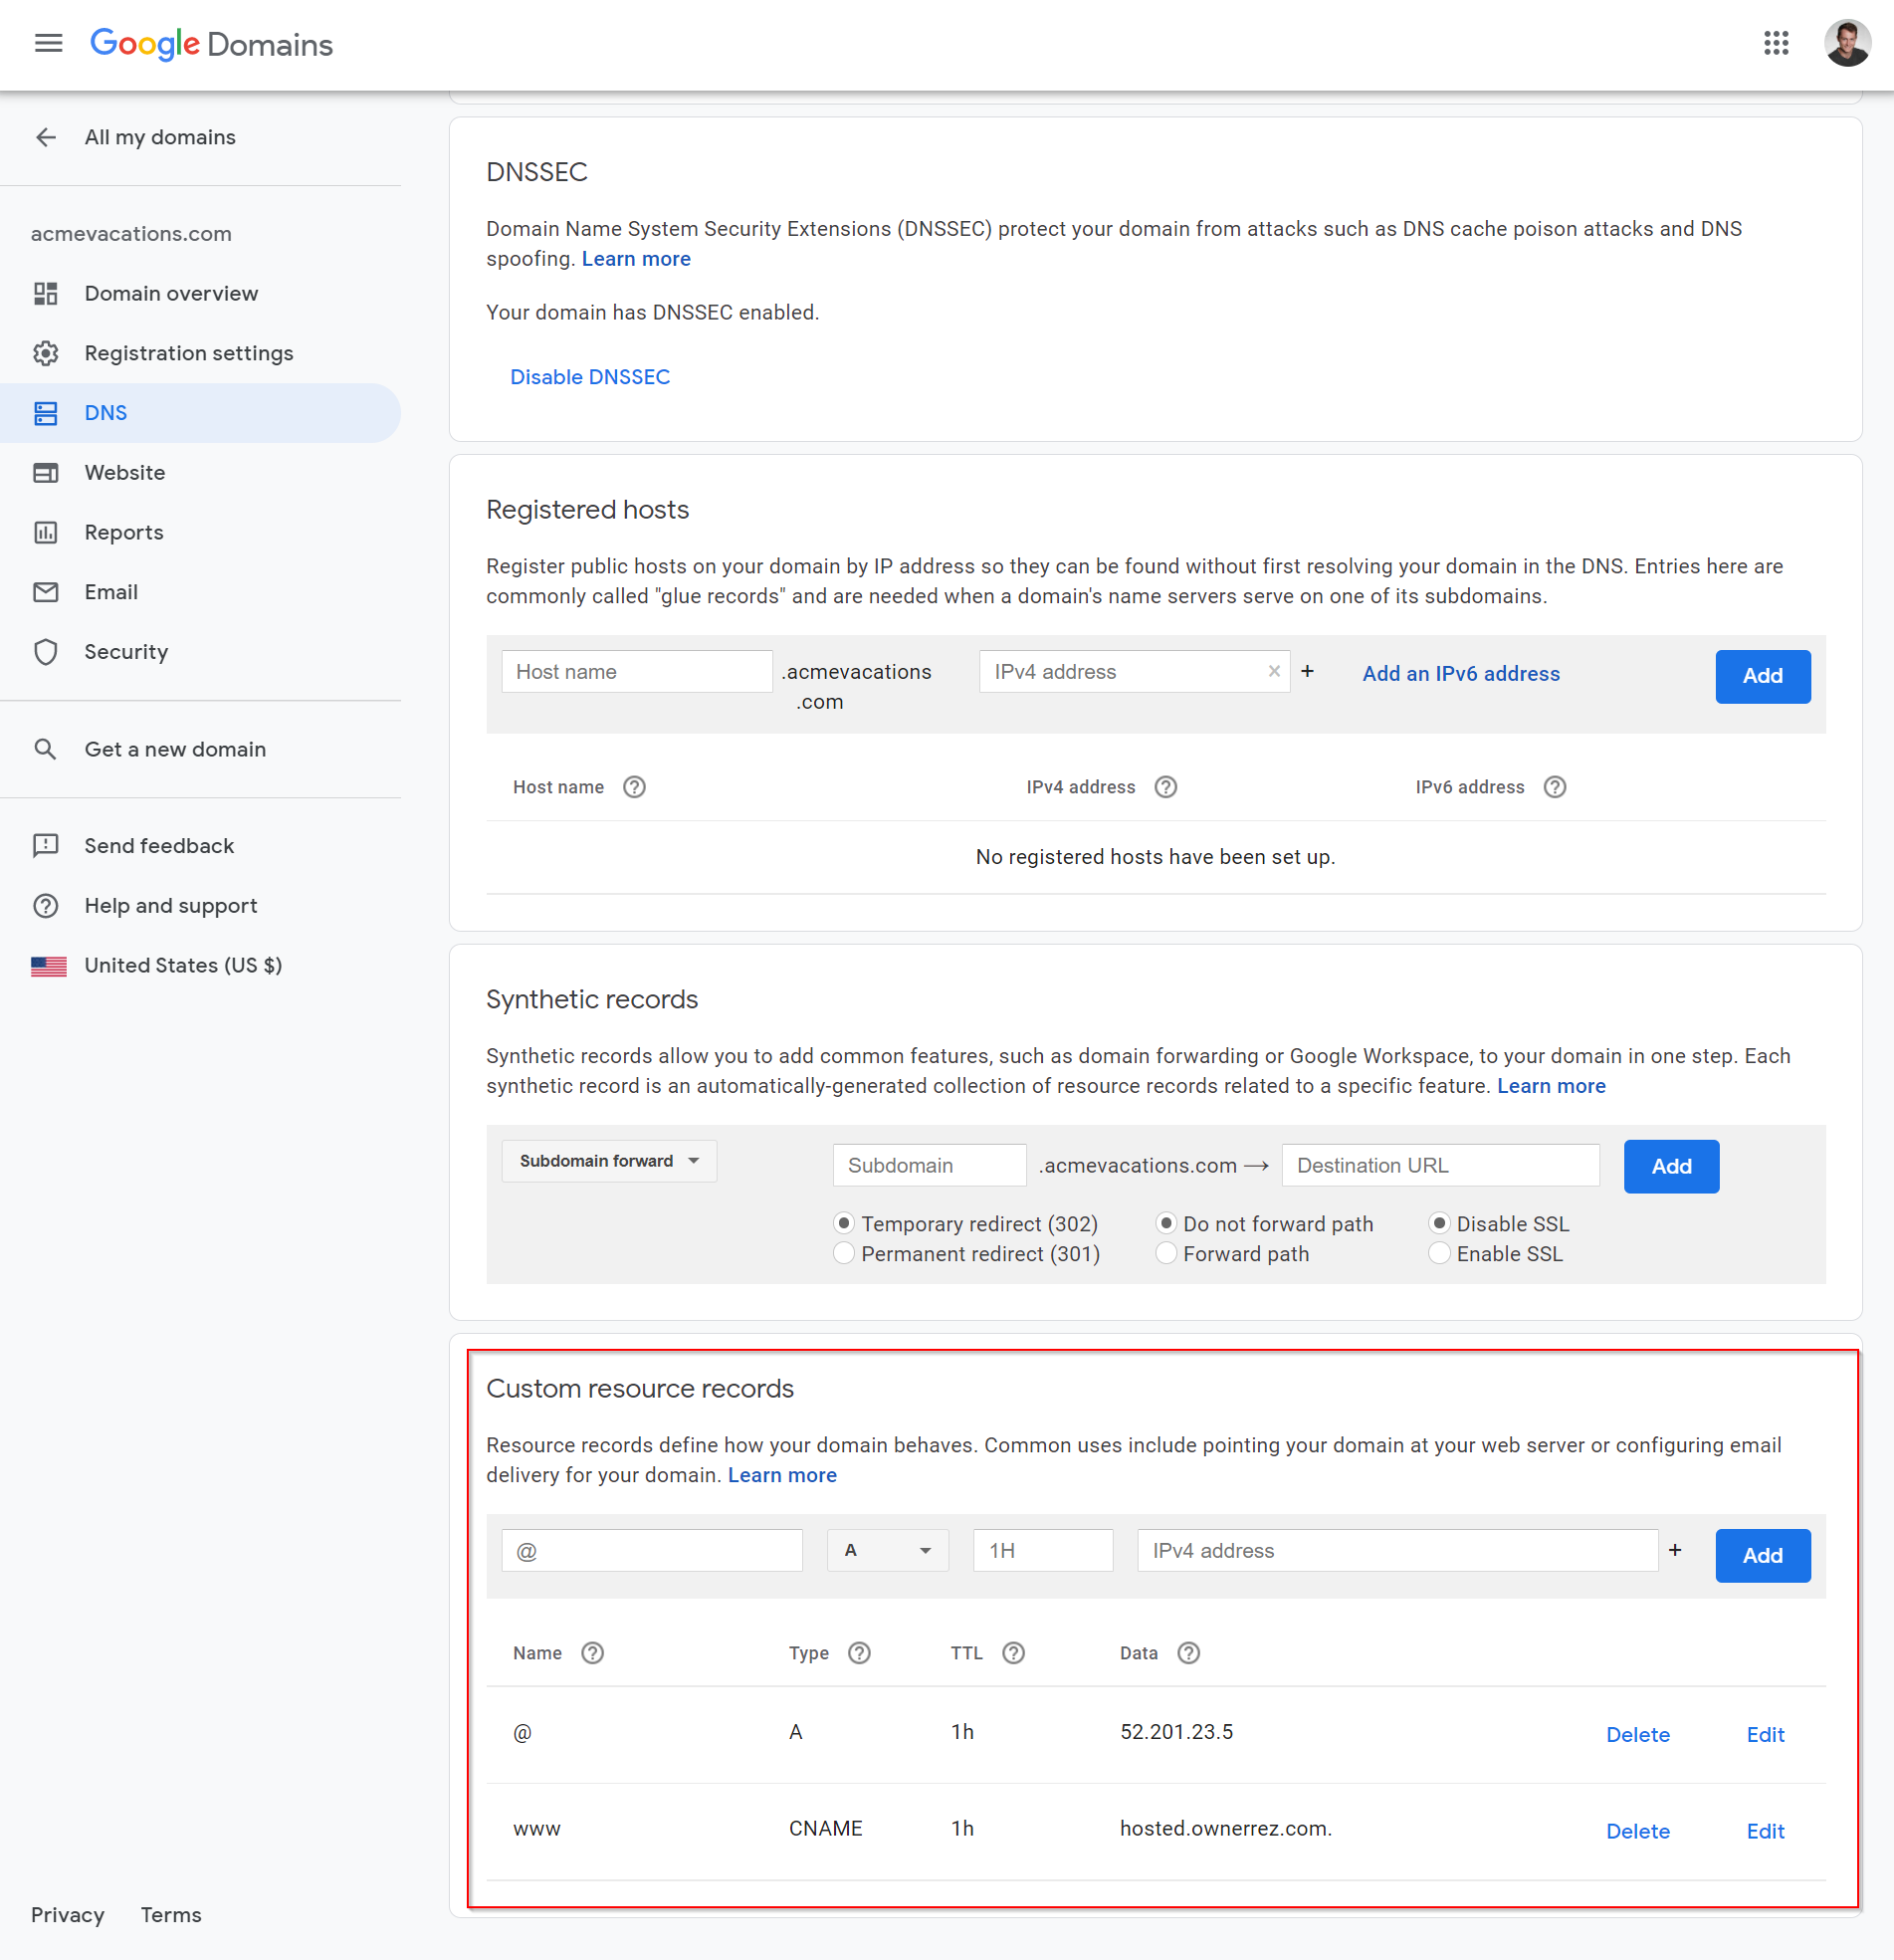Select Do not forward path option
This screenshot has height=1960, width=1894.
tap(1166, 1223)
